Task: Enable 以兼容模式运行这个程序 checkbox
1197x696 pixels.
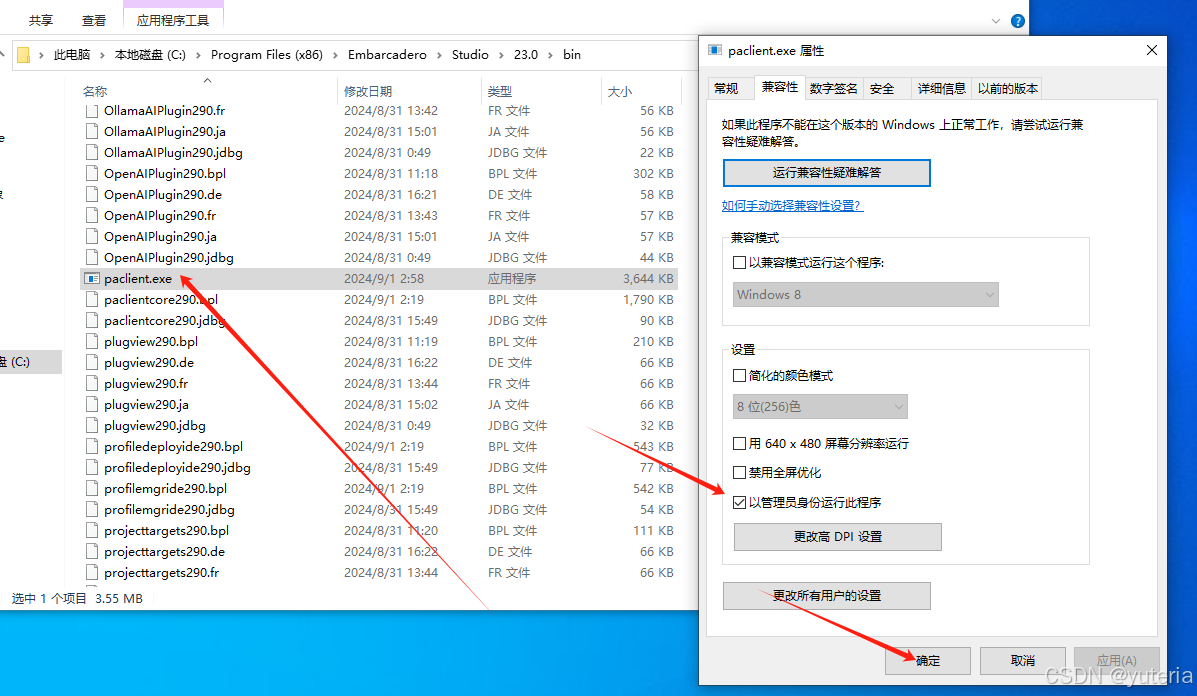Action: click(739, 263)
